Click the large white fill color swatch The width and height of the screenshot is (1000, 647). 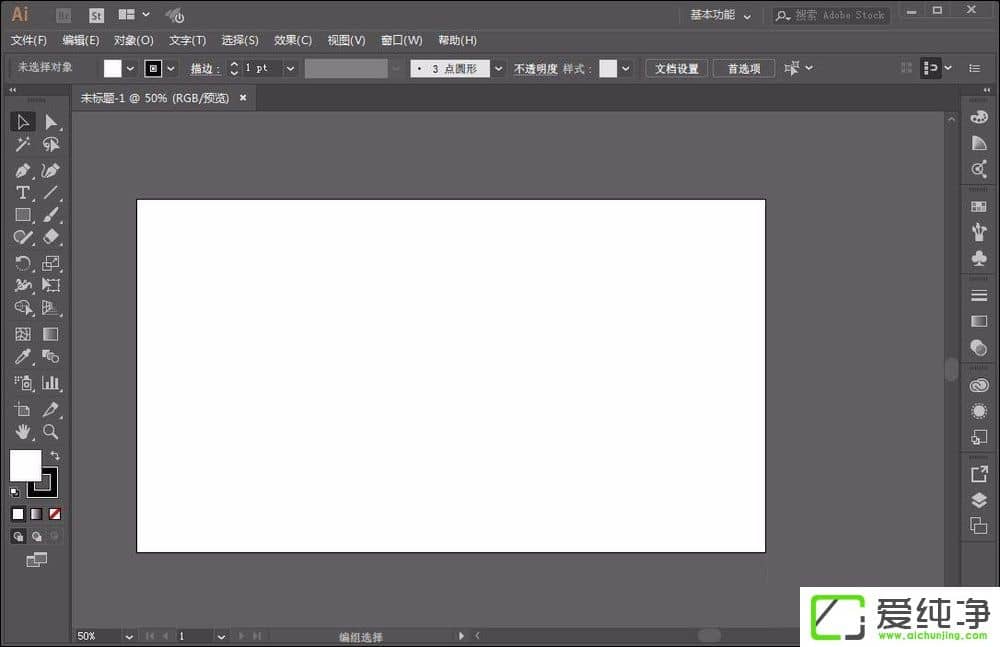(24, 464)
